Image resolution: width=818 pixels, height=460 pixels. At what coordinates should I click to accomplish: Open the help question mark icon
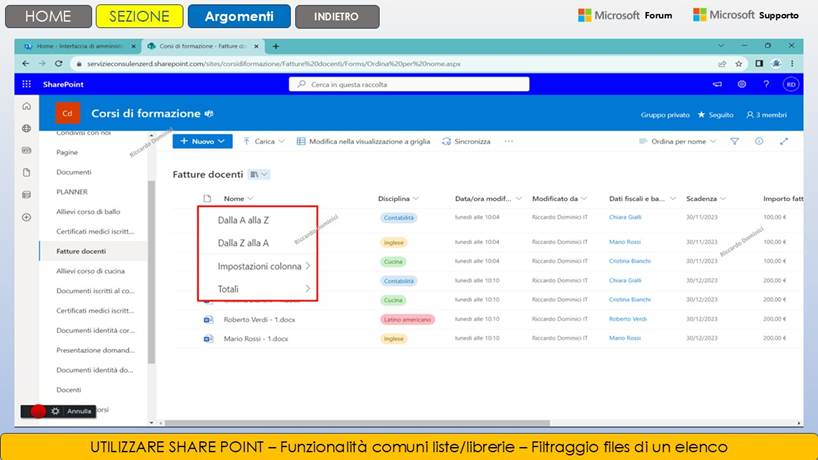click(766, 84)
